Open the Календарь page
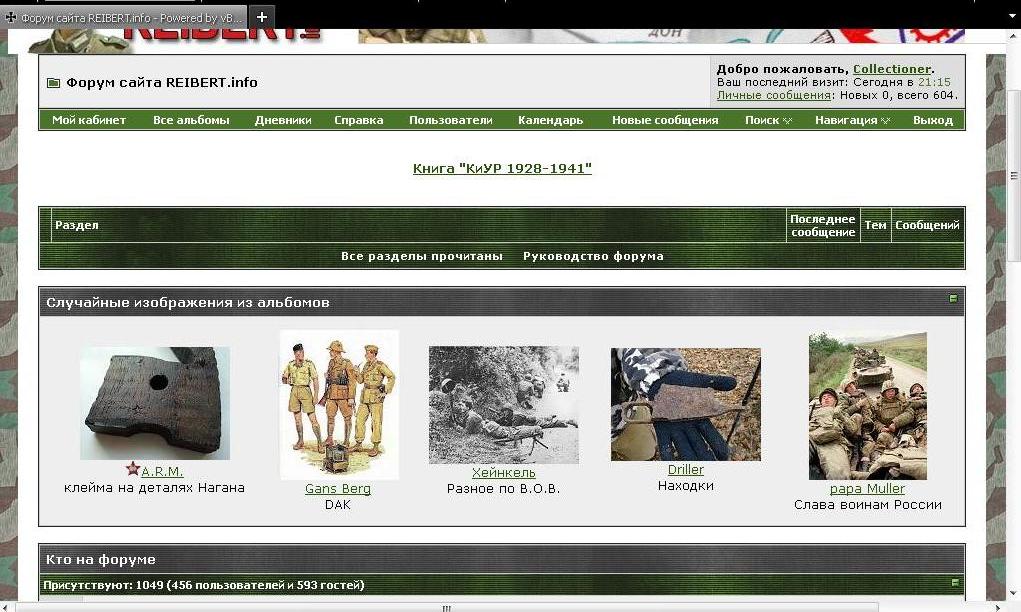The height and width of the screenshot is (612, 1021). 550,120
